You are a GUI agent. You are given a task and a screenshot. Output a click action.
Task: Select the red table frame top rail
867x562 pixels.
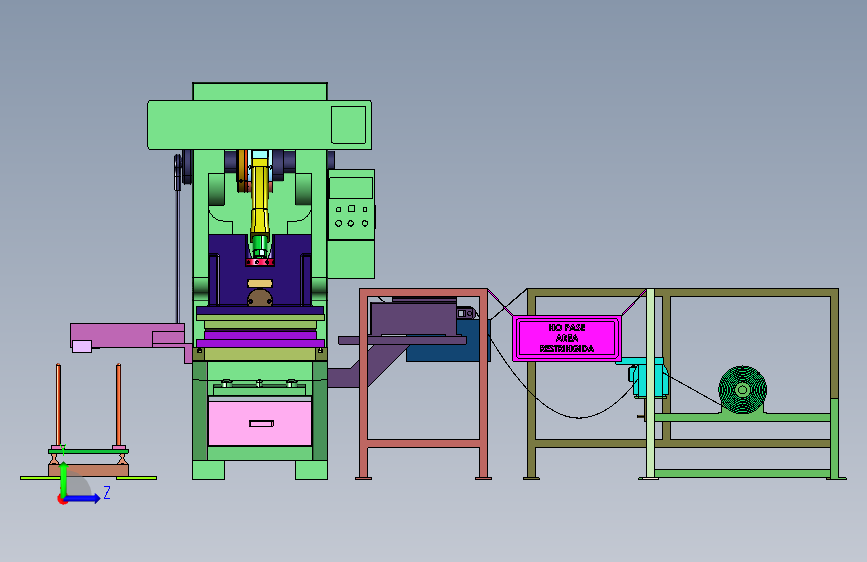click(x=424, y=292)
